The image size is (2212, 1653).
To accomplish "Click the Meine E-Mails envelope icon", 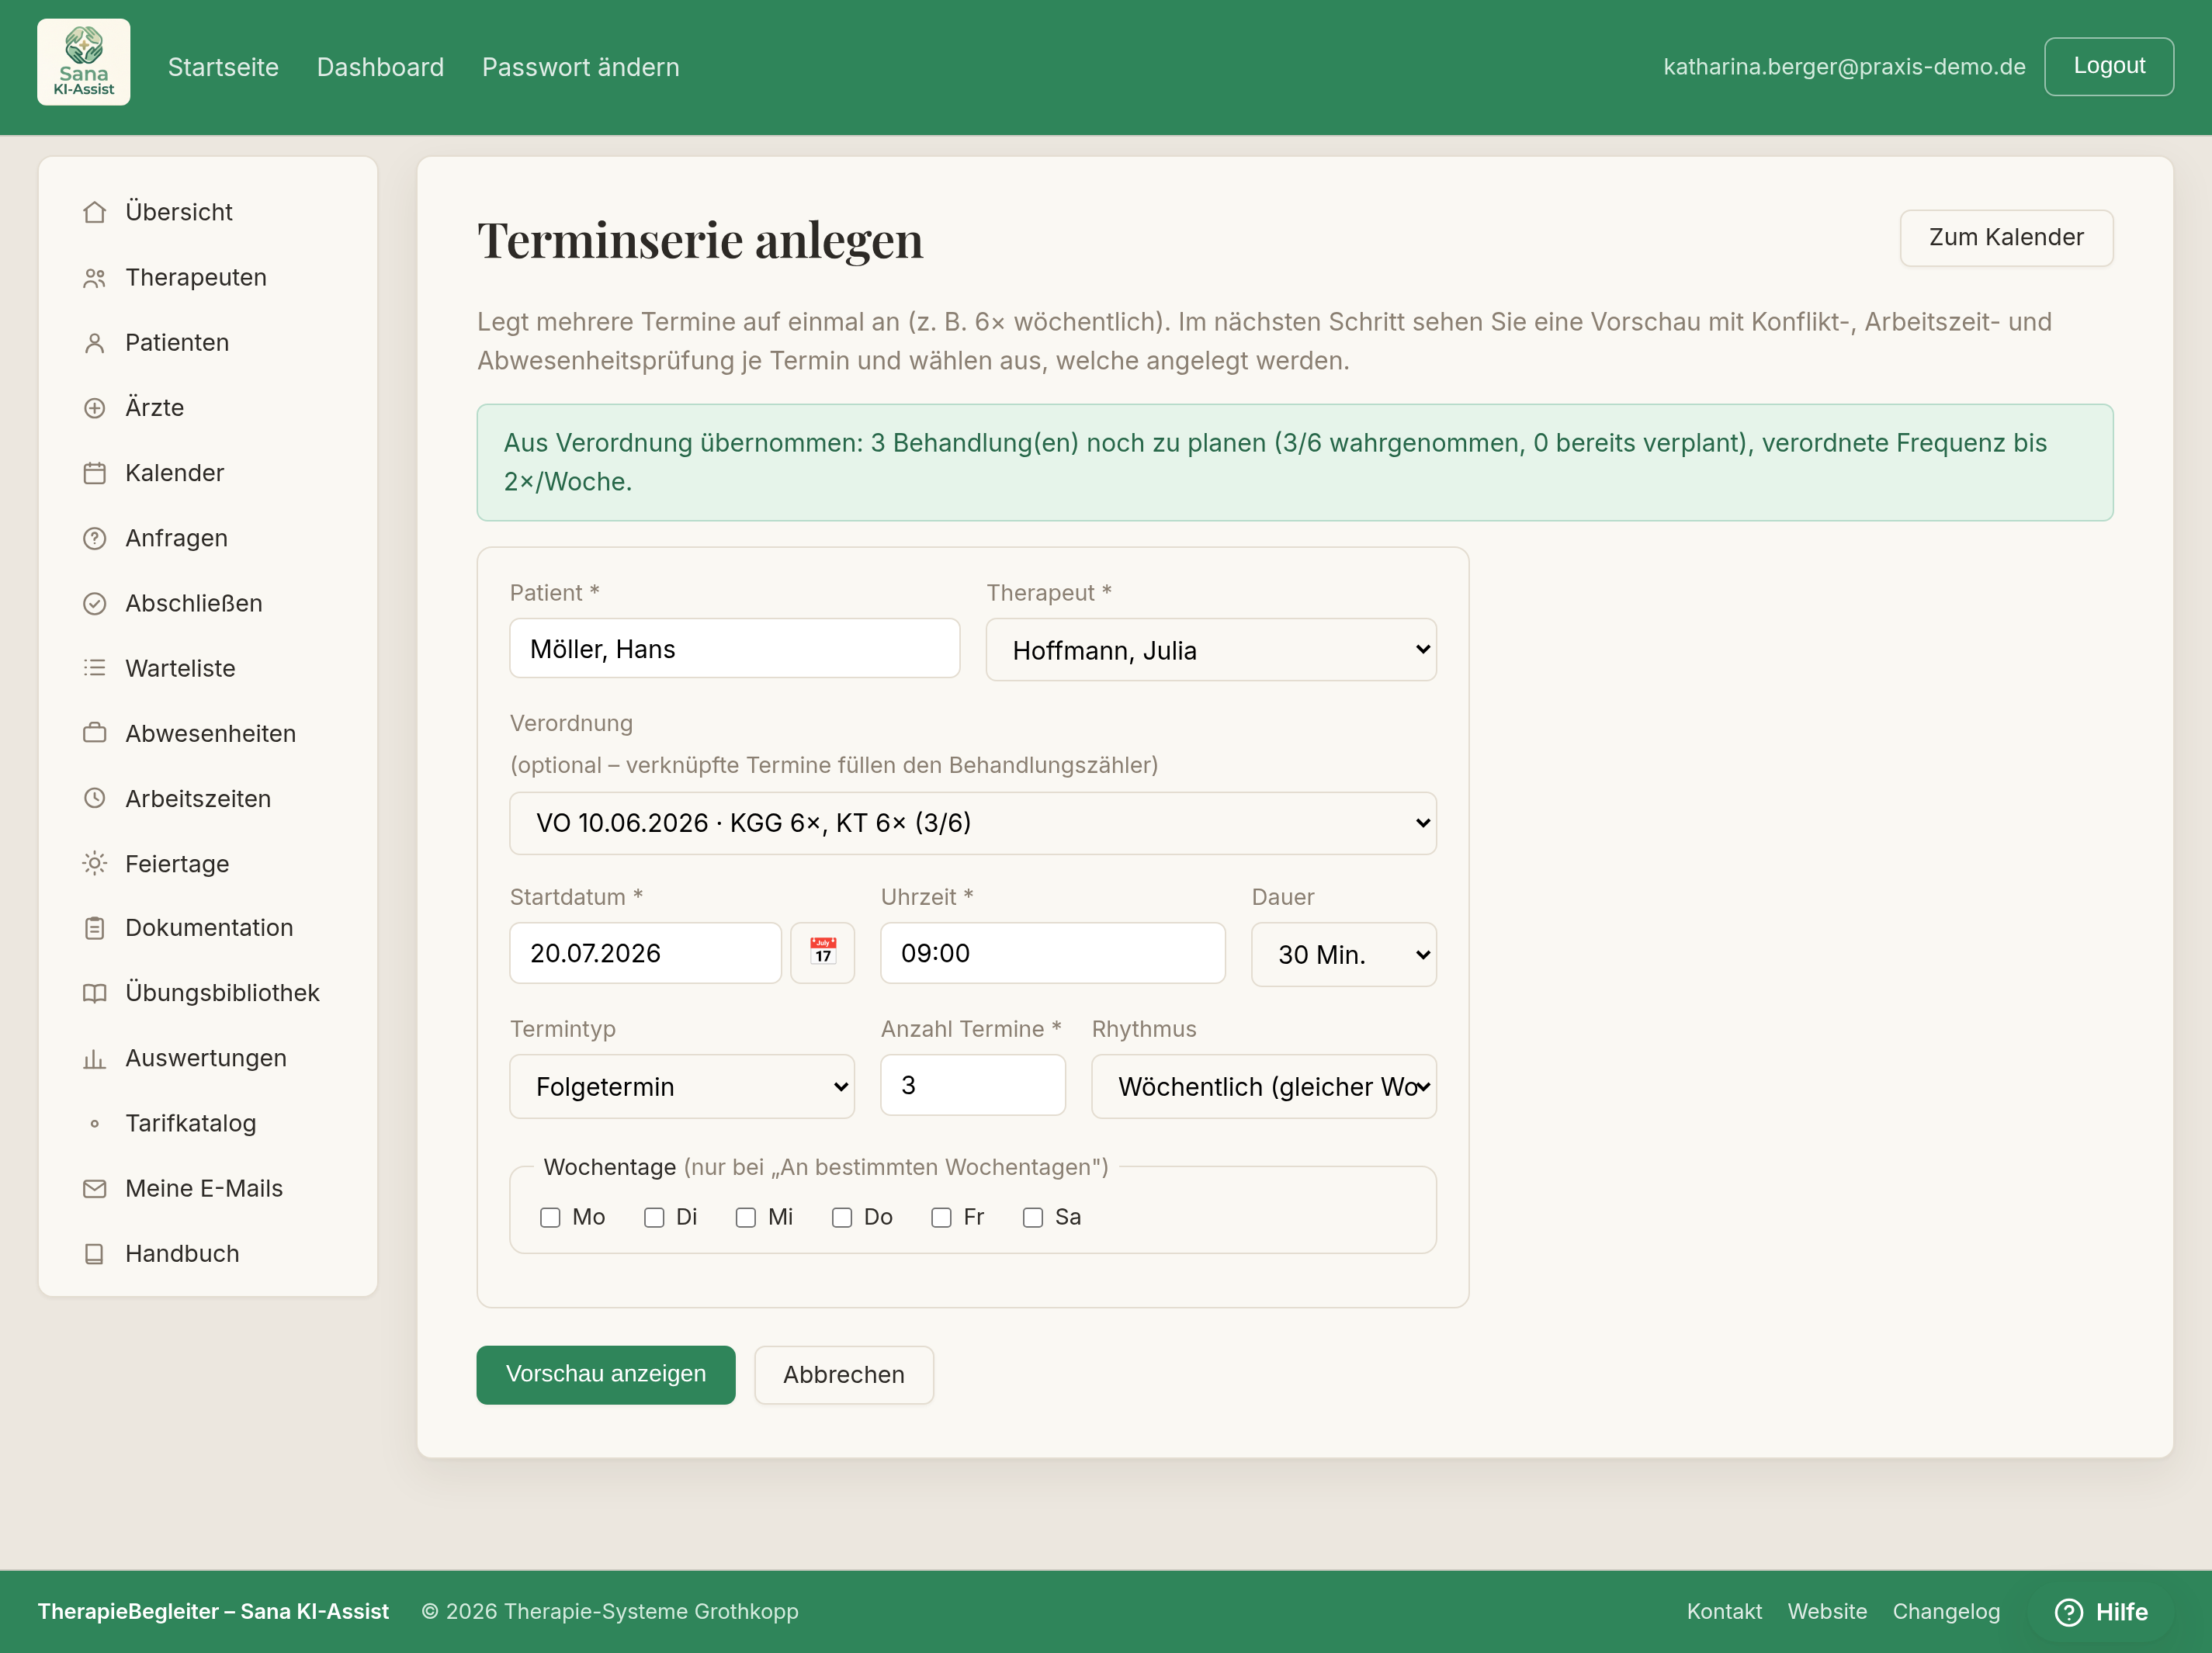I will click(94, 1189).
